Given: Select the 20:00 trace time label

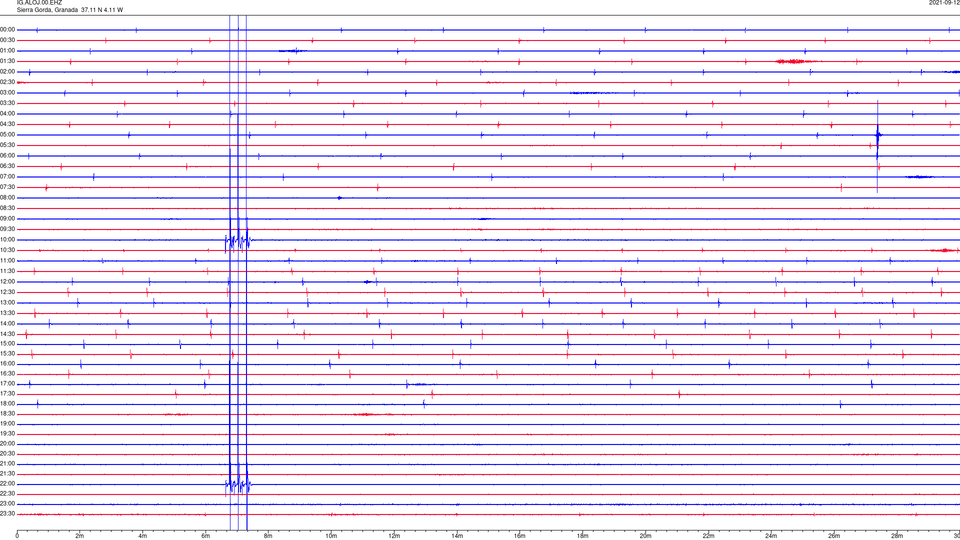Looking at the screenshot, I should 8,444.
